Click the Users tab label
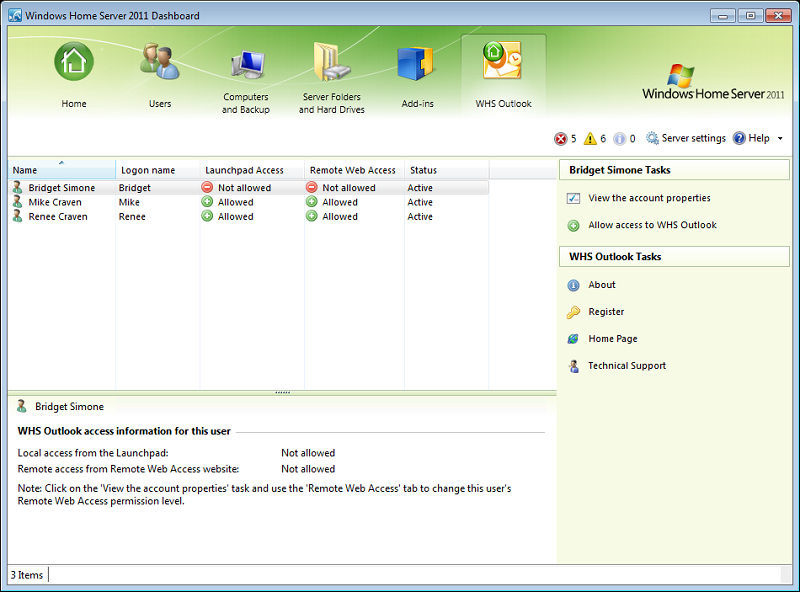This screenshot has width=800, height=592. pos(160,104)
